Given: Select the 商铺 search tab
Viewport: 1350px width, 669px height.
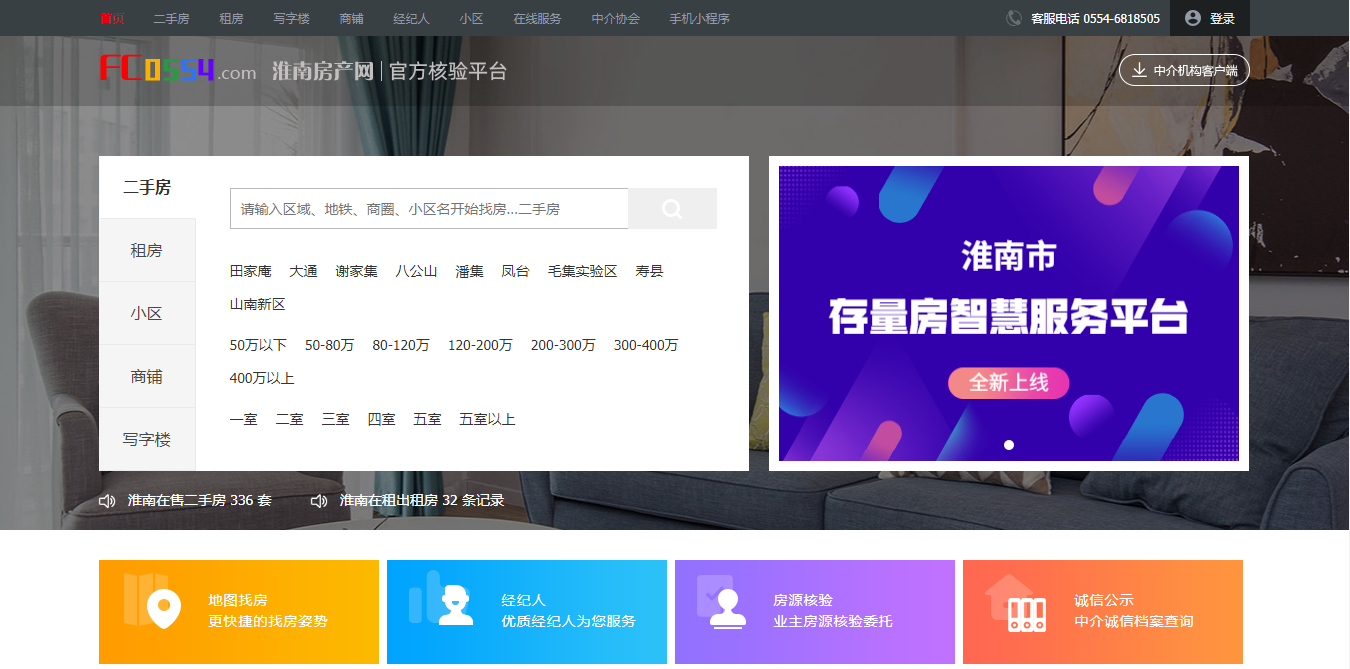Looking at the screenshot, I should click(147, 376).
